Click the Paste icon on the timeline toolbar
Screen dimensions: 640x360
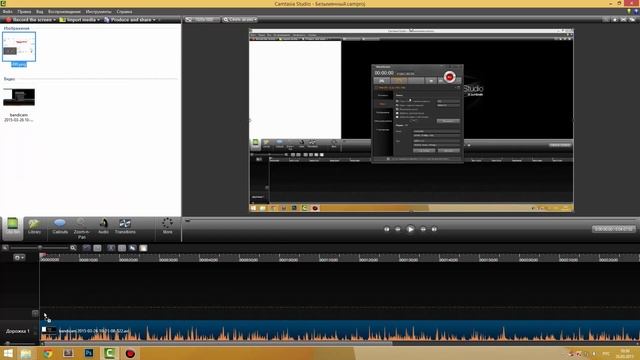[143, 248]
